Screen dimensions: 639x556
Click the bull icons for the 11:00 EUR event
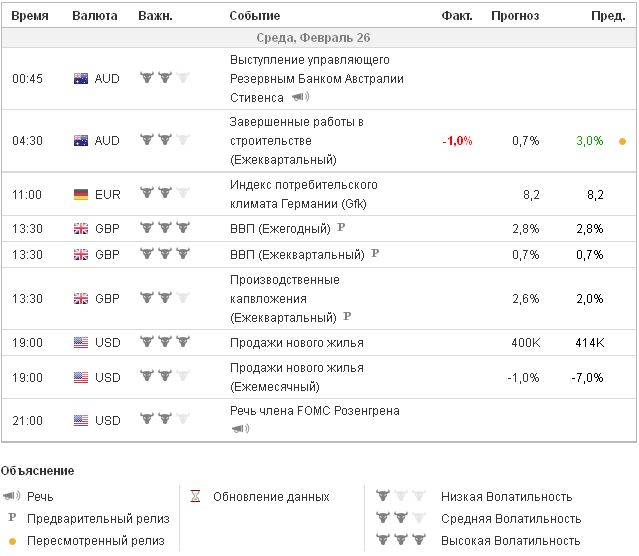164,194
